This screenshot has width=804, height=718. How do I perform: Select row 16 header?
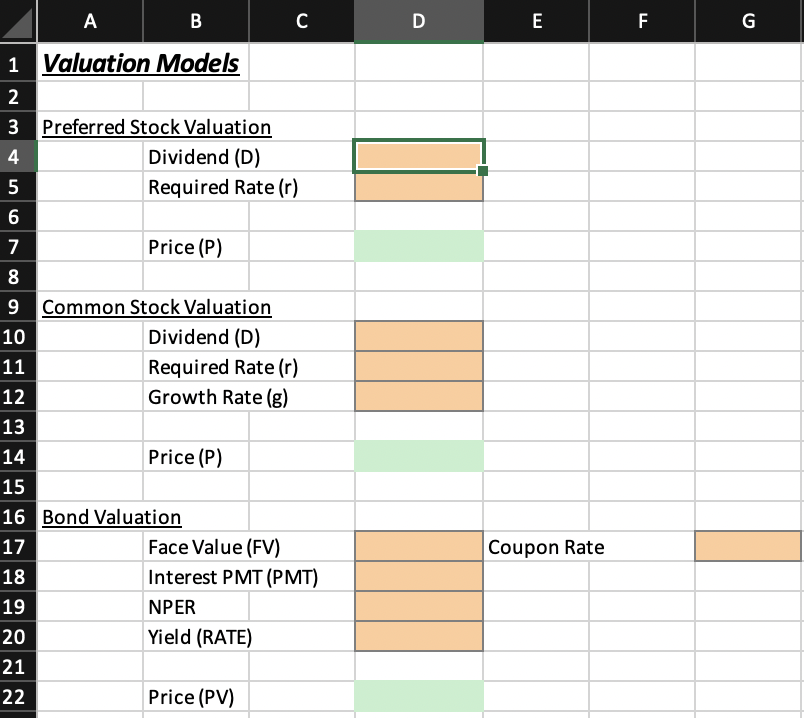[16, 517]
